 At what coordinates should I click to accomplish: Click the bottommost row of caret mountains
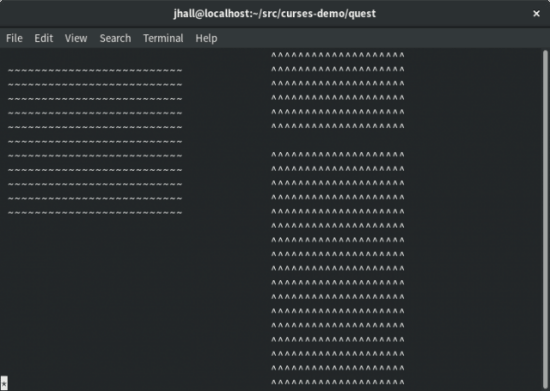click(x=338, y=382)
